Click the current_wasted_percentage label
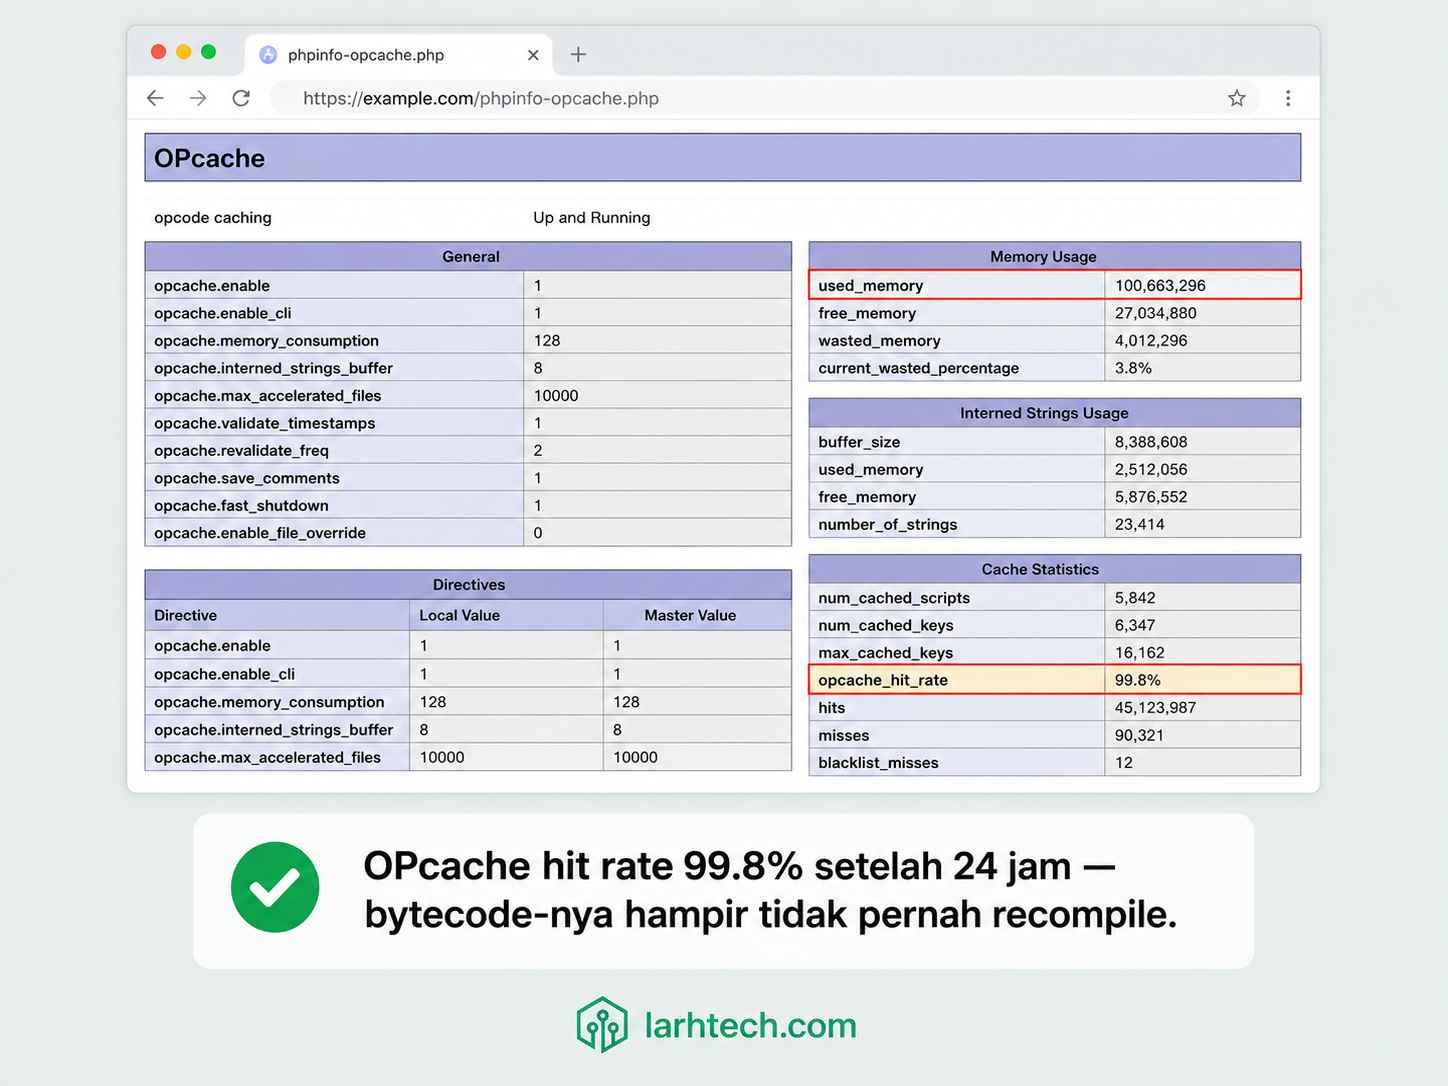The height and width of the screenshot is (1086, 1448). [918, 368]
